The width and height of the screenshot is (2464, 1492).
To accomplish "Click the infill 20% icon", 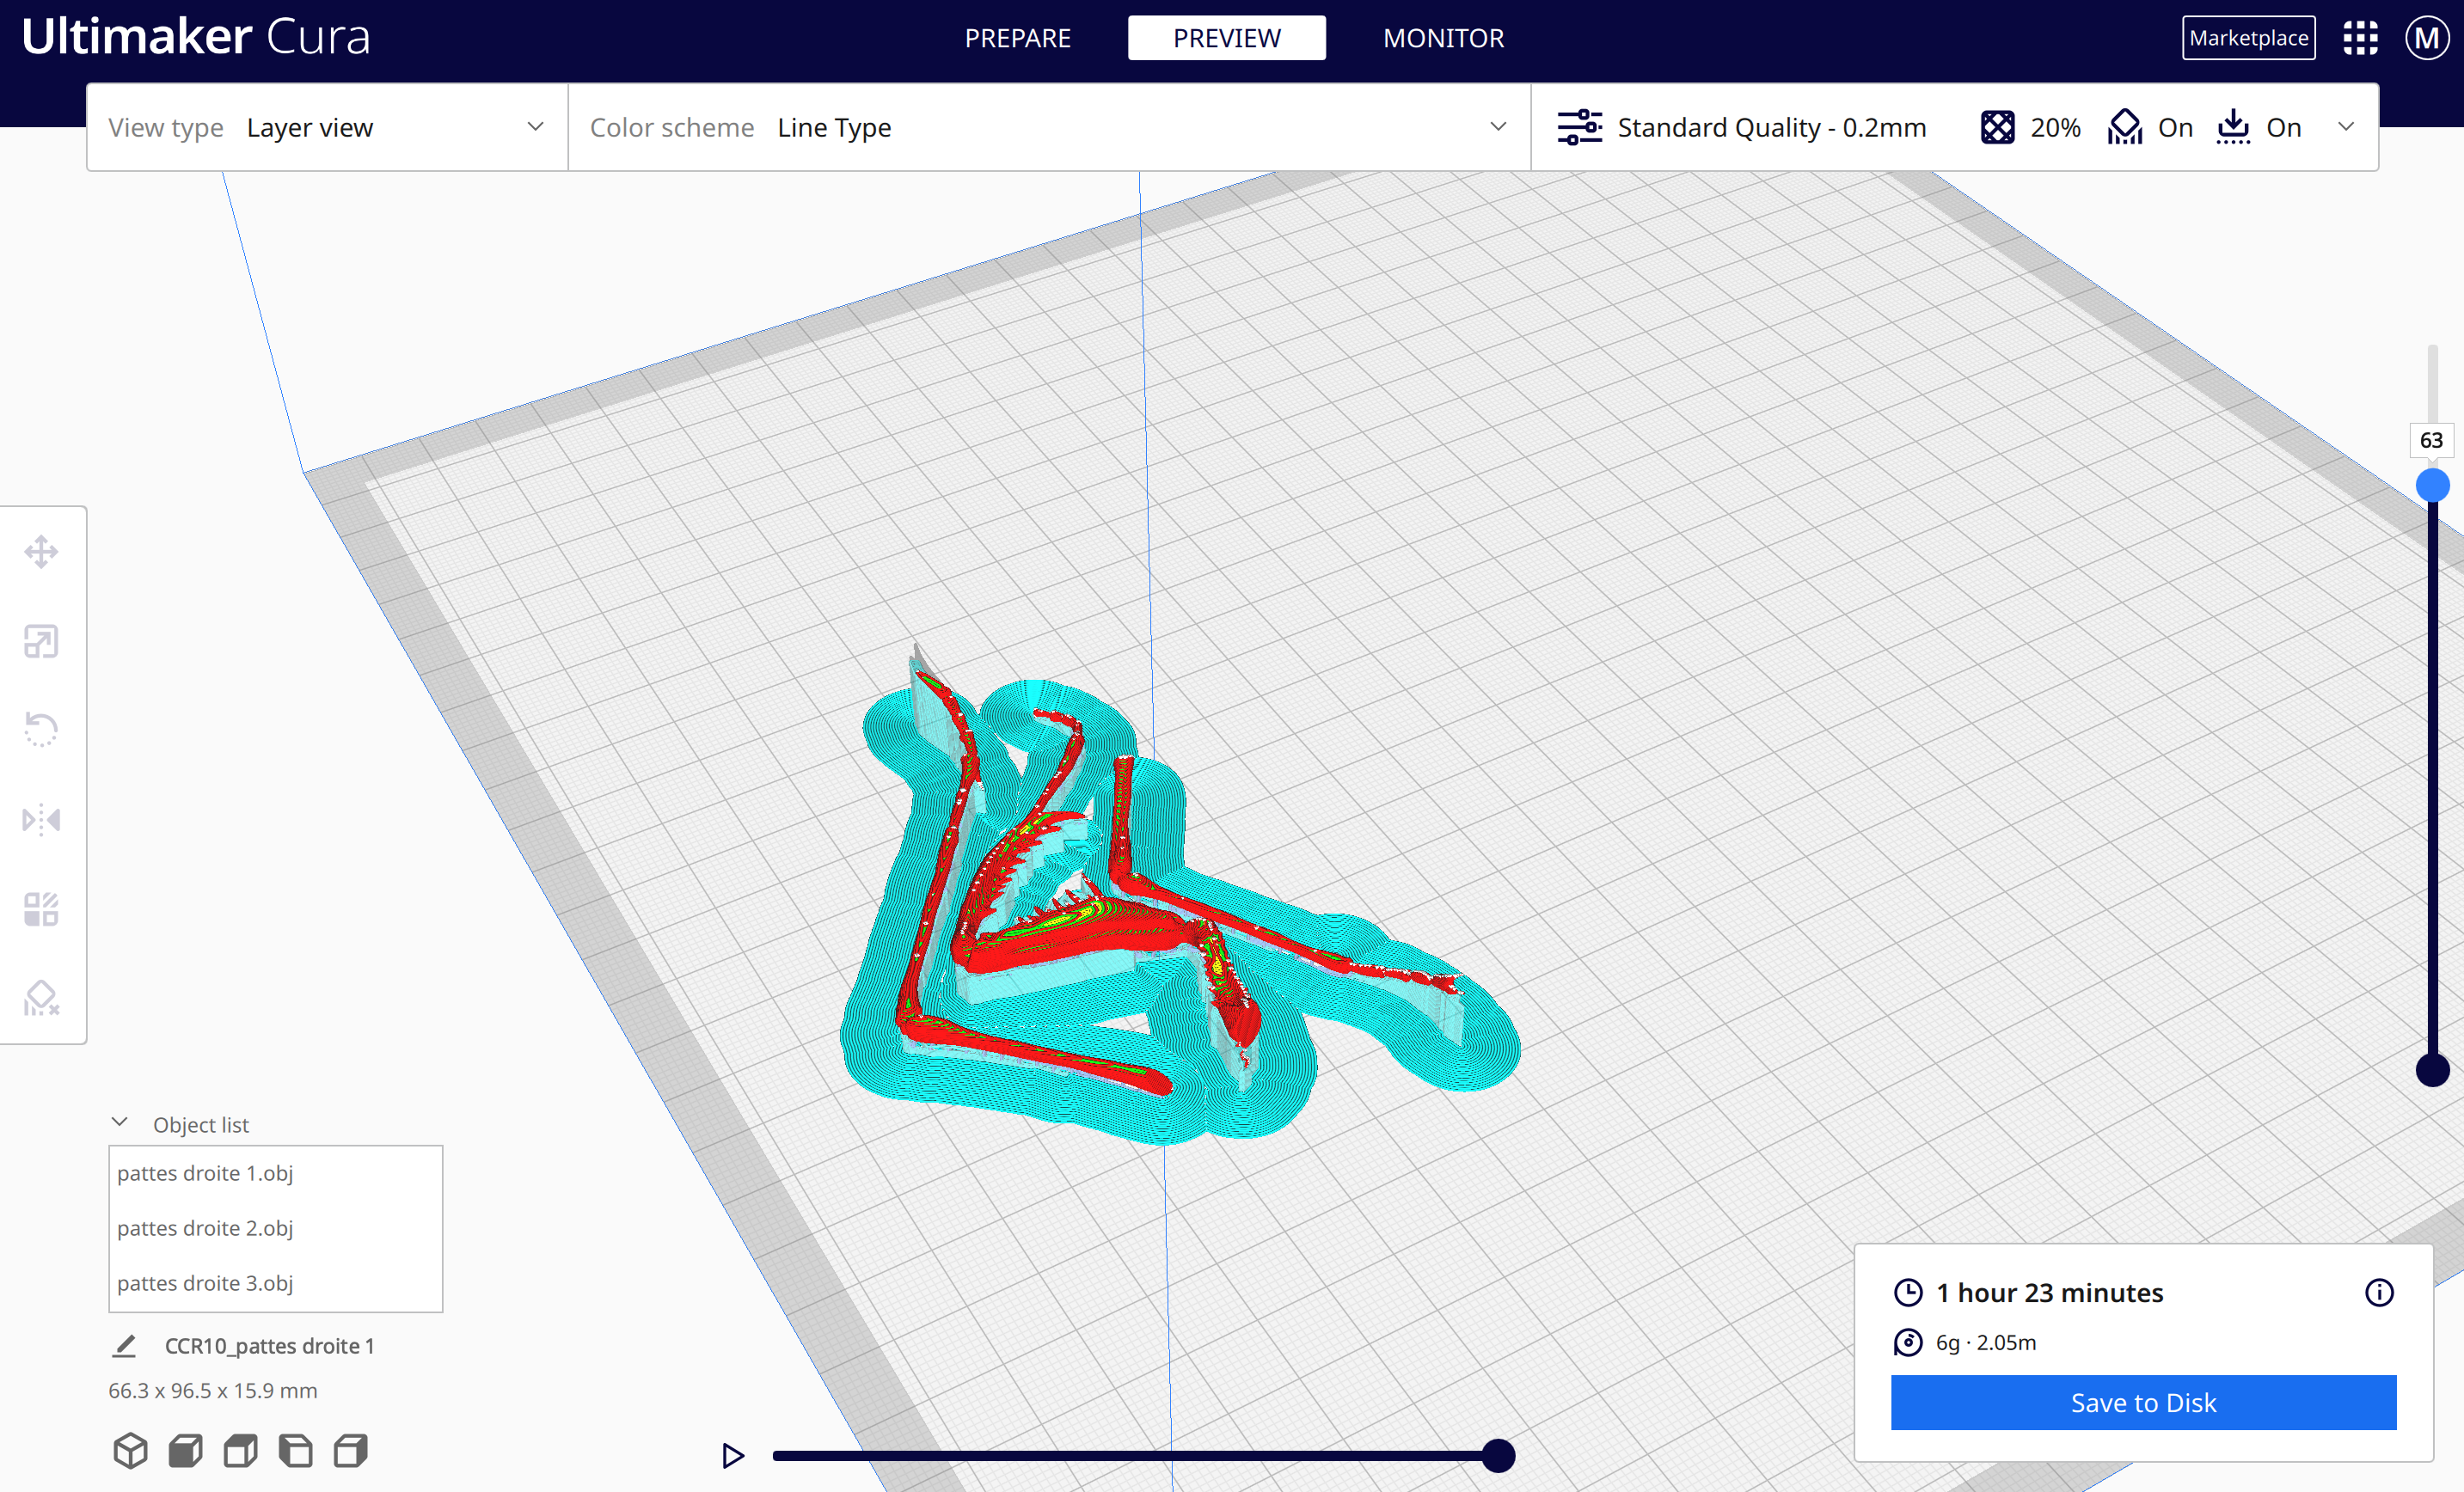I will [1997, 127].
